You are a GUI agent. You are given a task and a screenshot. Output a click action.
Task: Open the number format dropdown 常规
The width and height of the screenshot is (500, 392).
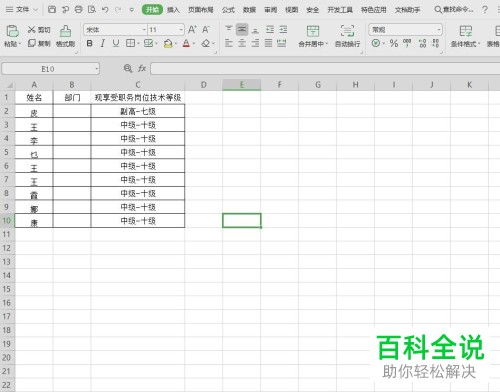point(439,30)
